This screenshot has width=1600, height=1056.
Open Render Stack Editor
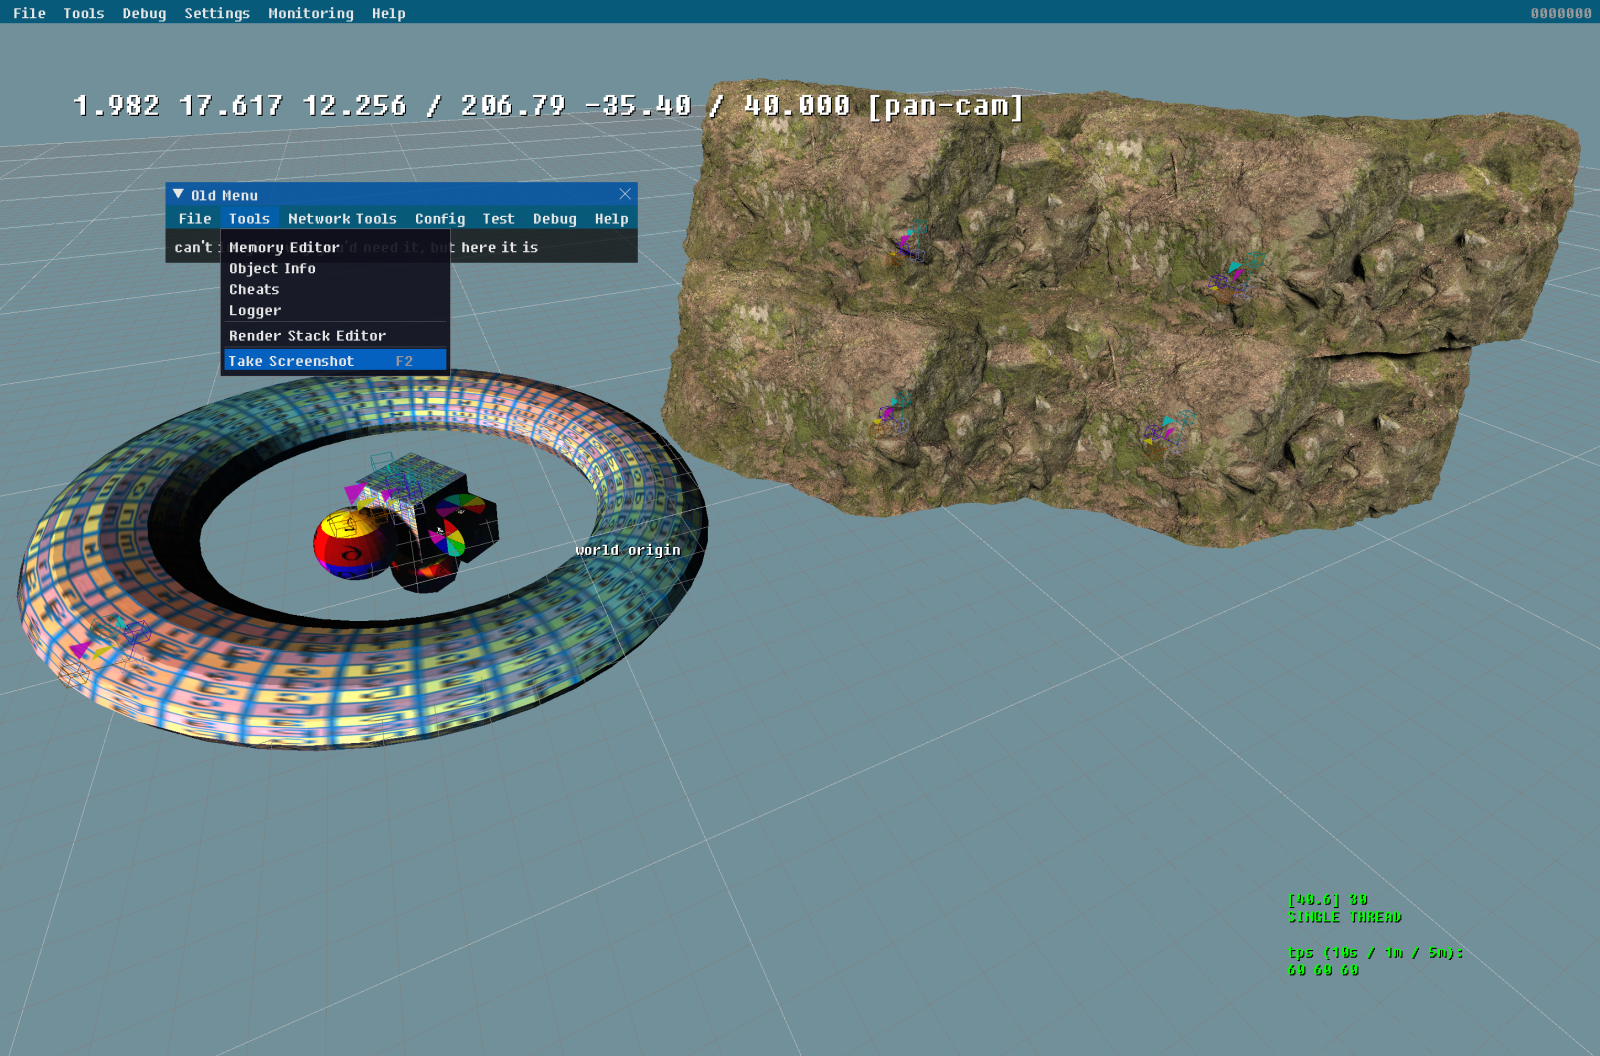coord(335,335)
